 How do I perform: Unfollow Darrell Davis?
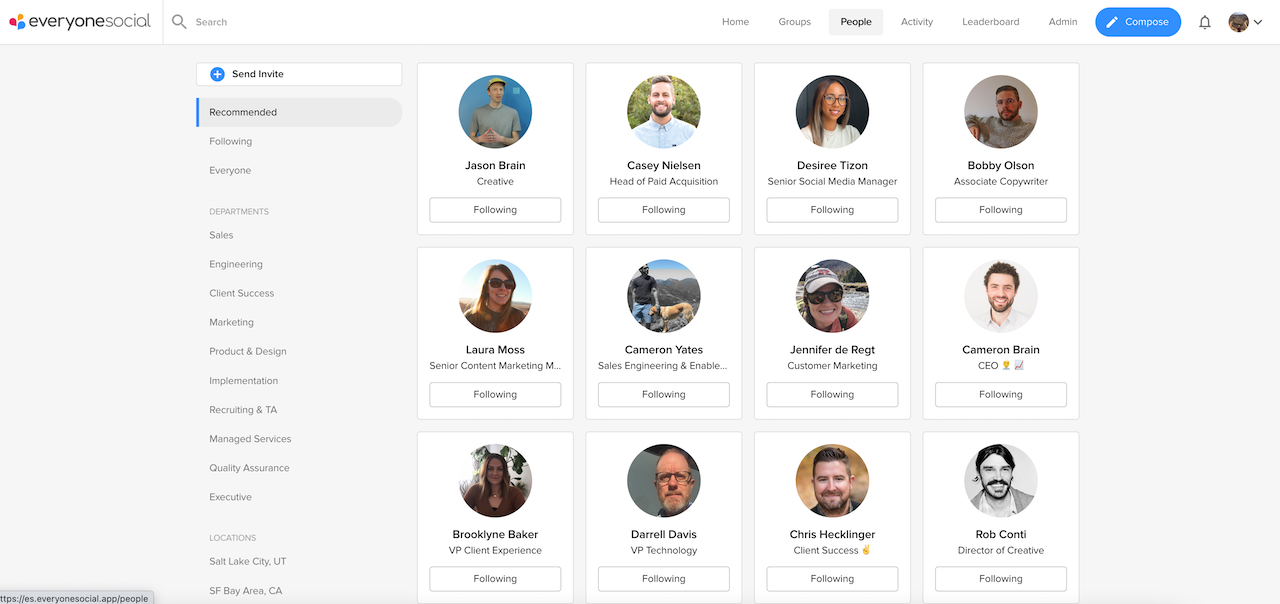coord(663,578)
